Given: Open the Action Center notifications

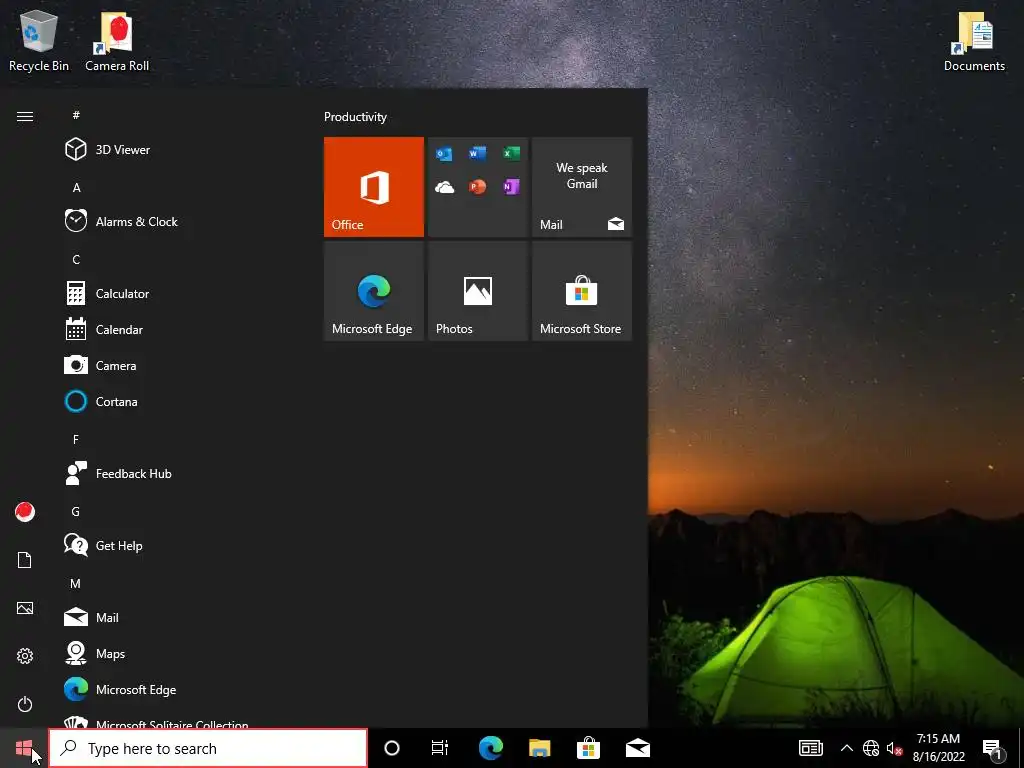Looking at the screenshot, I should tap(992, 748).
